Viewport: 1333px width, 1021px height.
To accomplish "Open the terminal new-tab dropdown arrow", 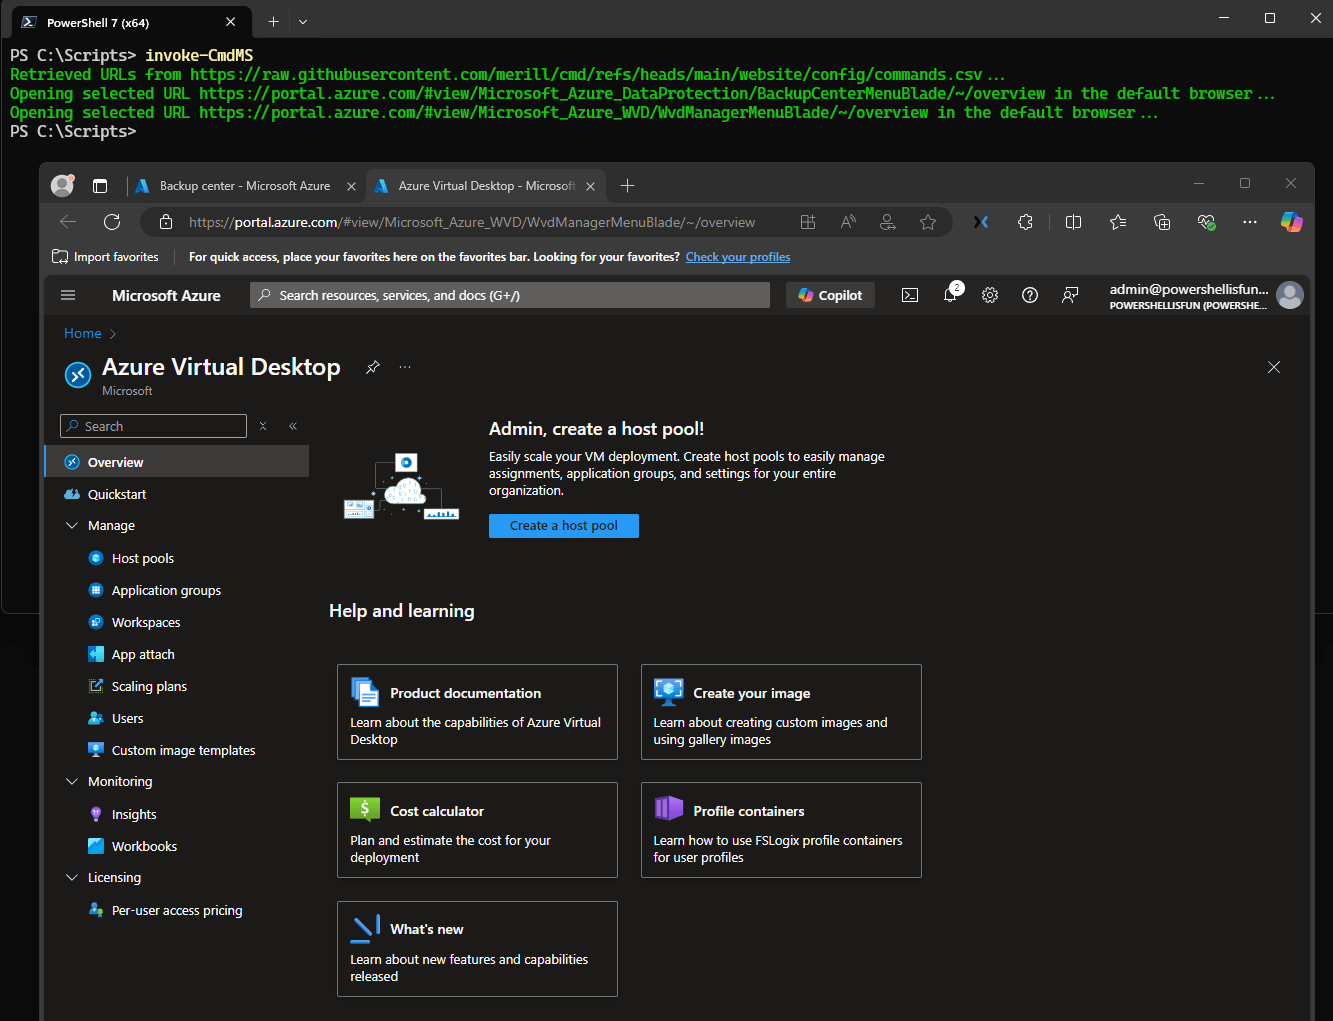I will 303,21.
